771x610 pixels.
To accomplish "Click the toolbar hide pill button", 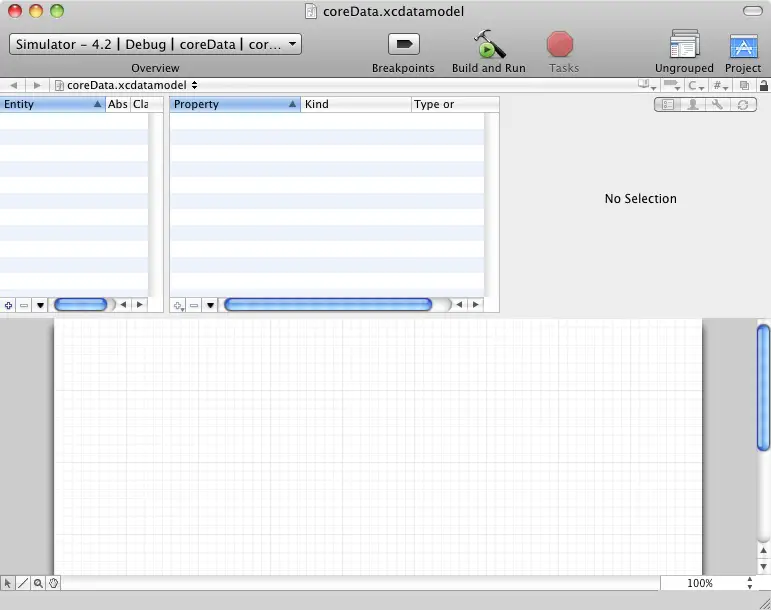I will pyautogui.click(x=753, y=11).
